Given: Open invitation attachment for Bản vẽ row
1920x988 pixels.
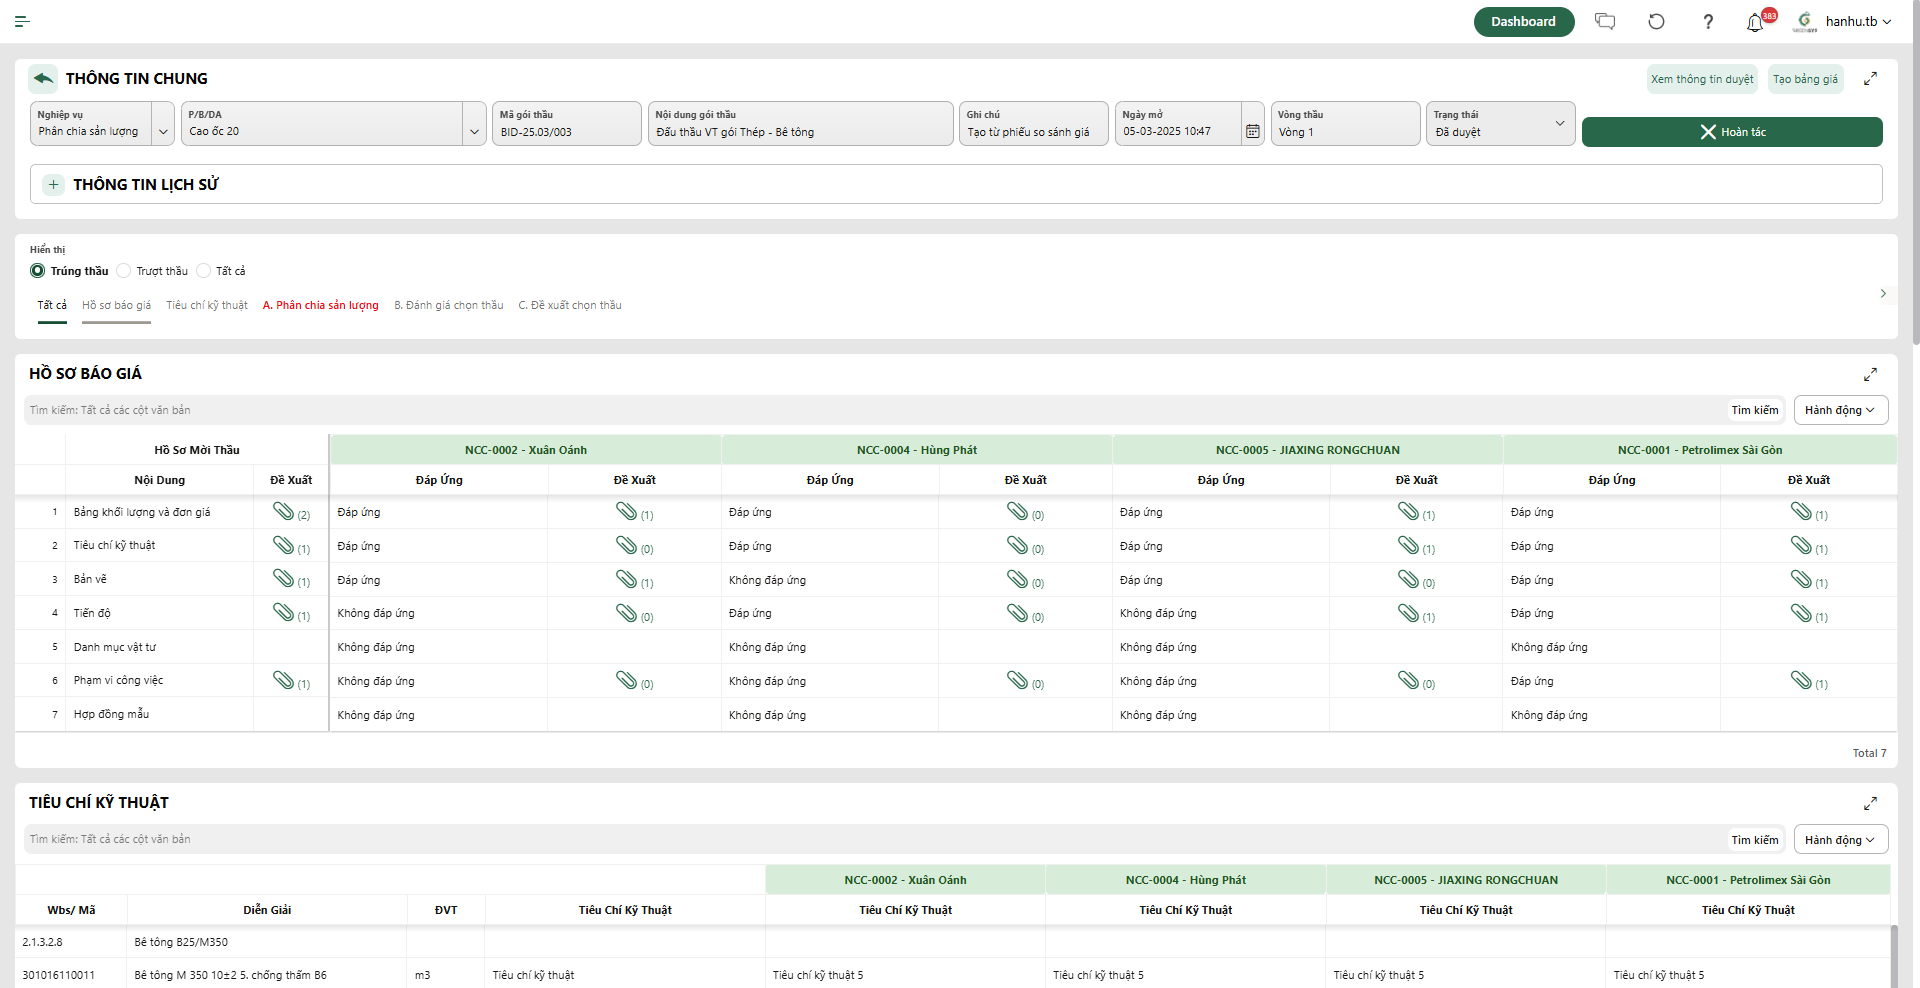Looking at the screenshot, I should tap(284, 578).
